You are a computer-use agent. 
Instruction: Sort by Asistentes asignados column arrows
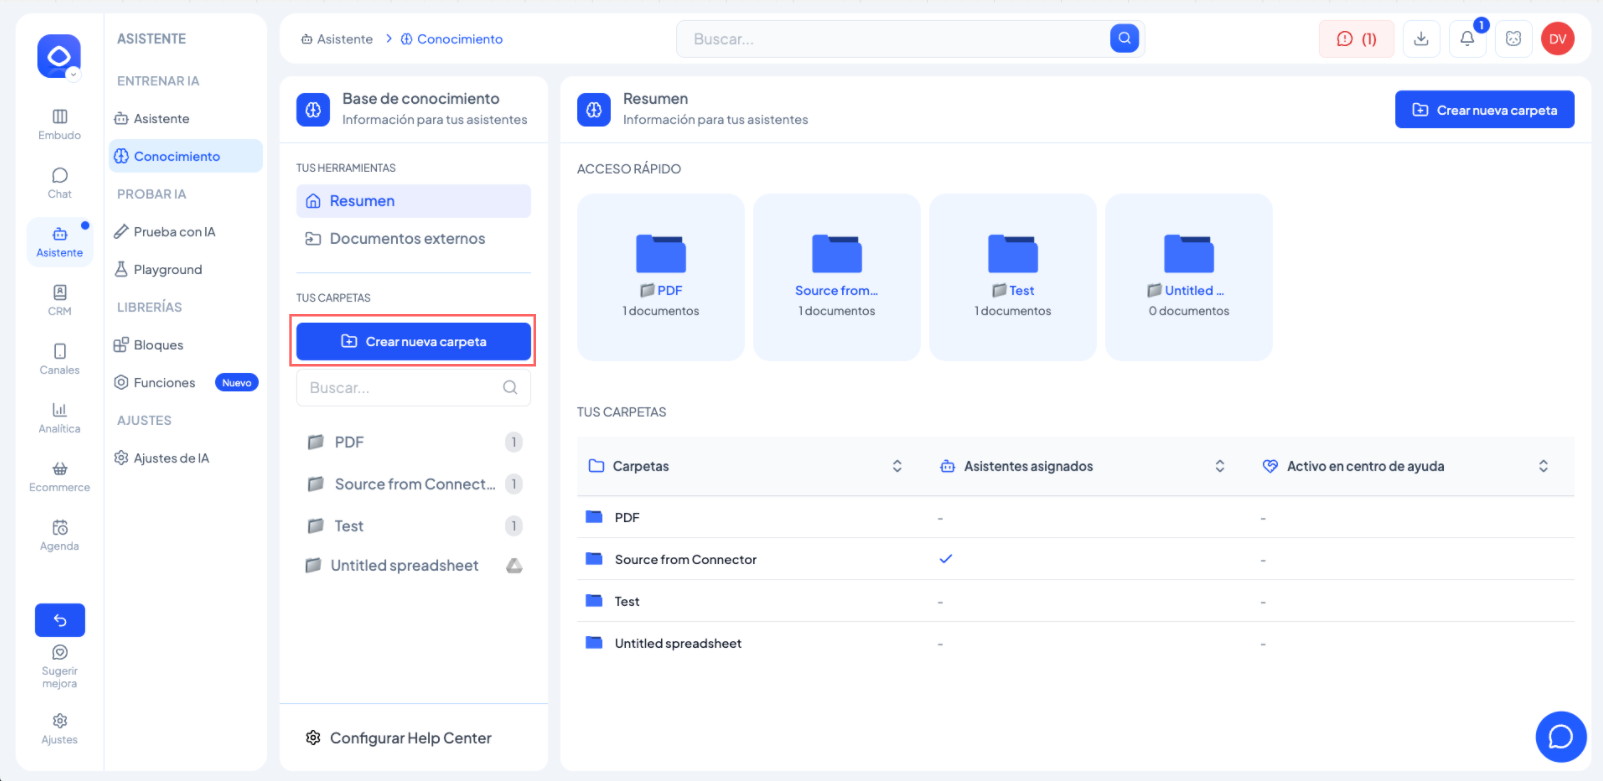pos(1220,466)
